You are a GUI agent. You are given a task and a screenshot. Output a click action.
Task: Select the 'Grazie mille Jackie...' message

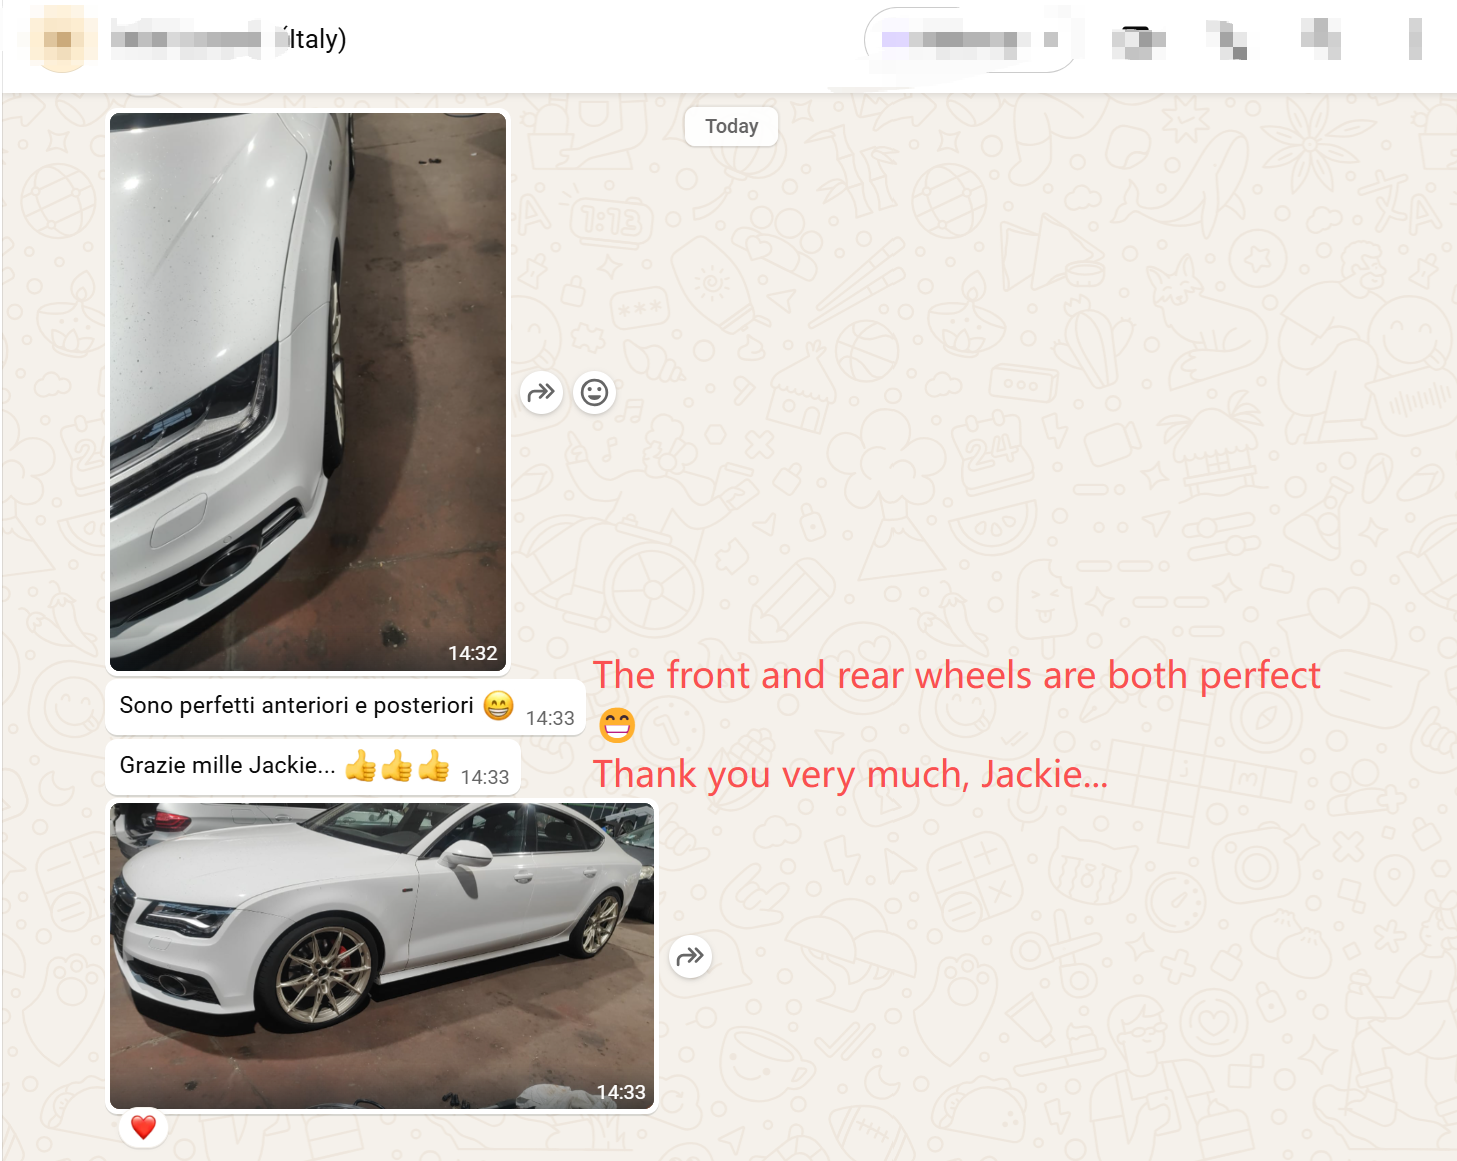(x=313, y=767)
